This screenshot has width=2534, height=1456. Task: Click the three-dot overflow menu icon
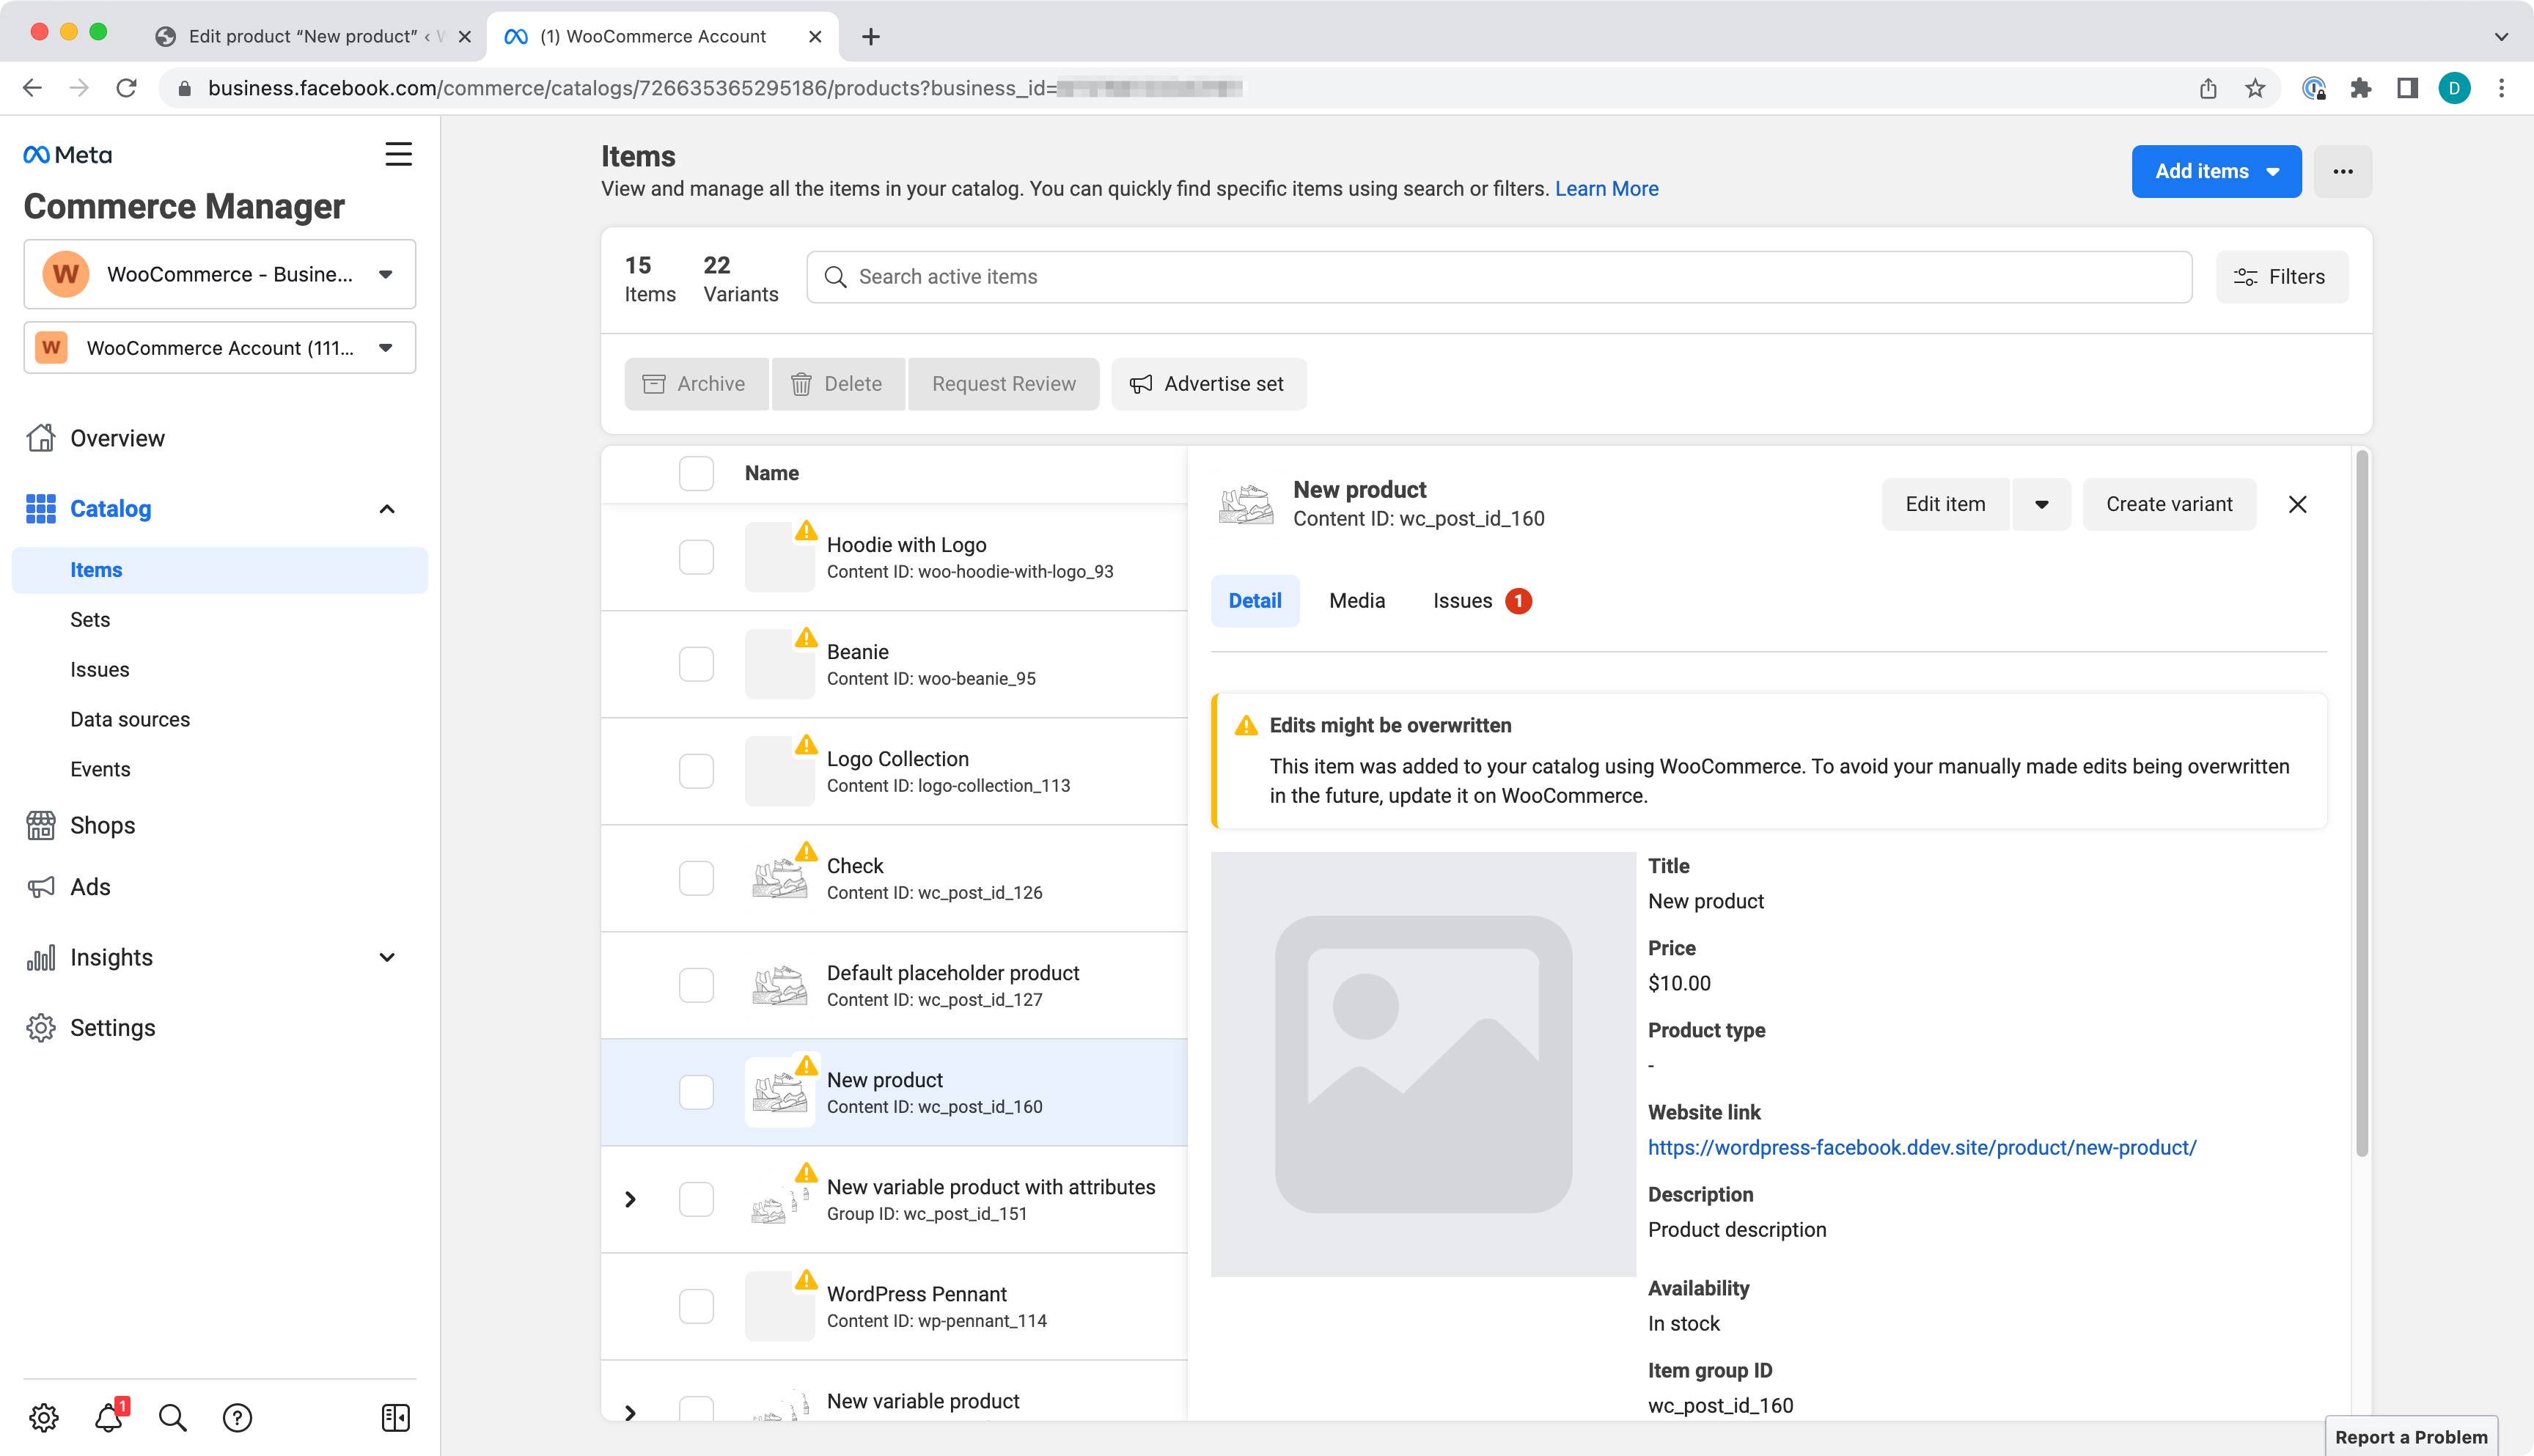click(2344, 171)
